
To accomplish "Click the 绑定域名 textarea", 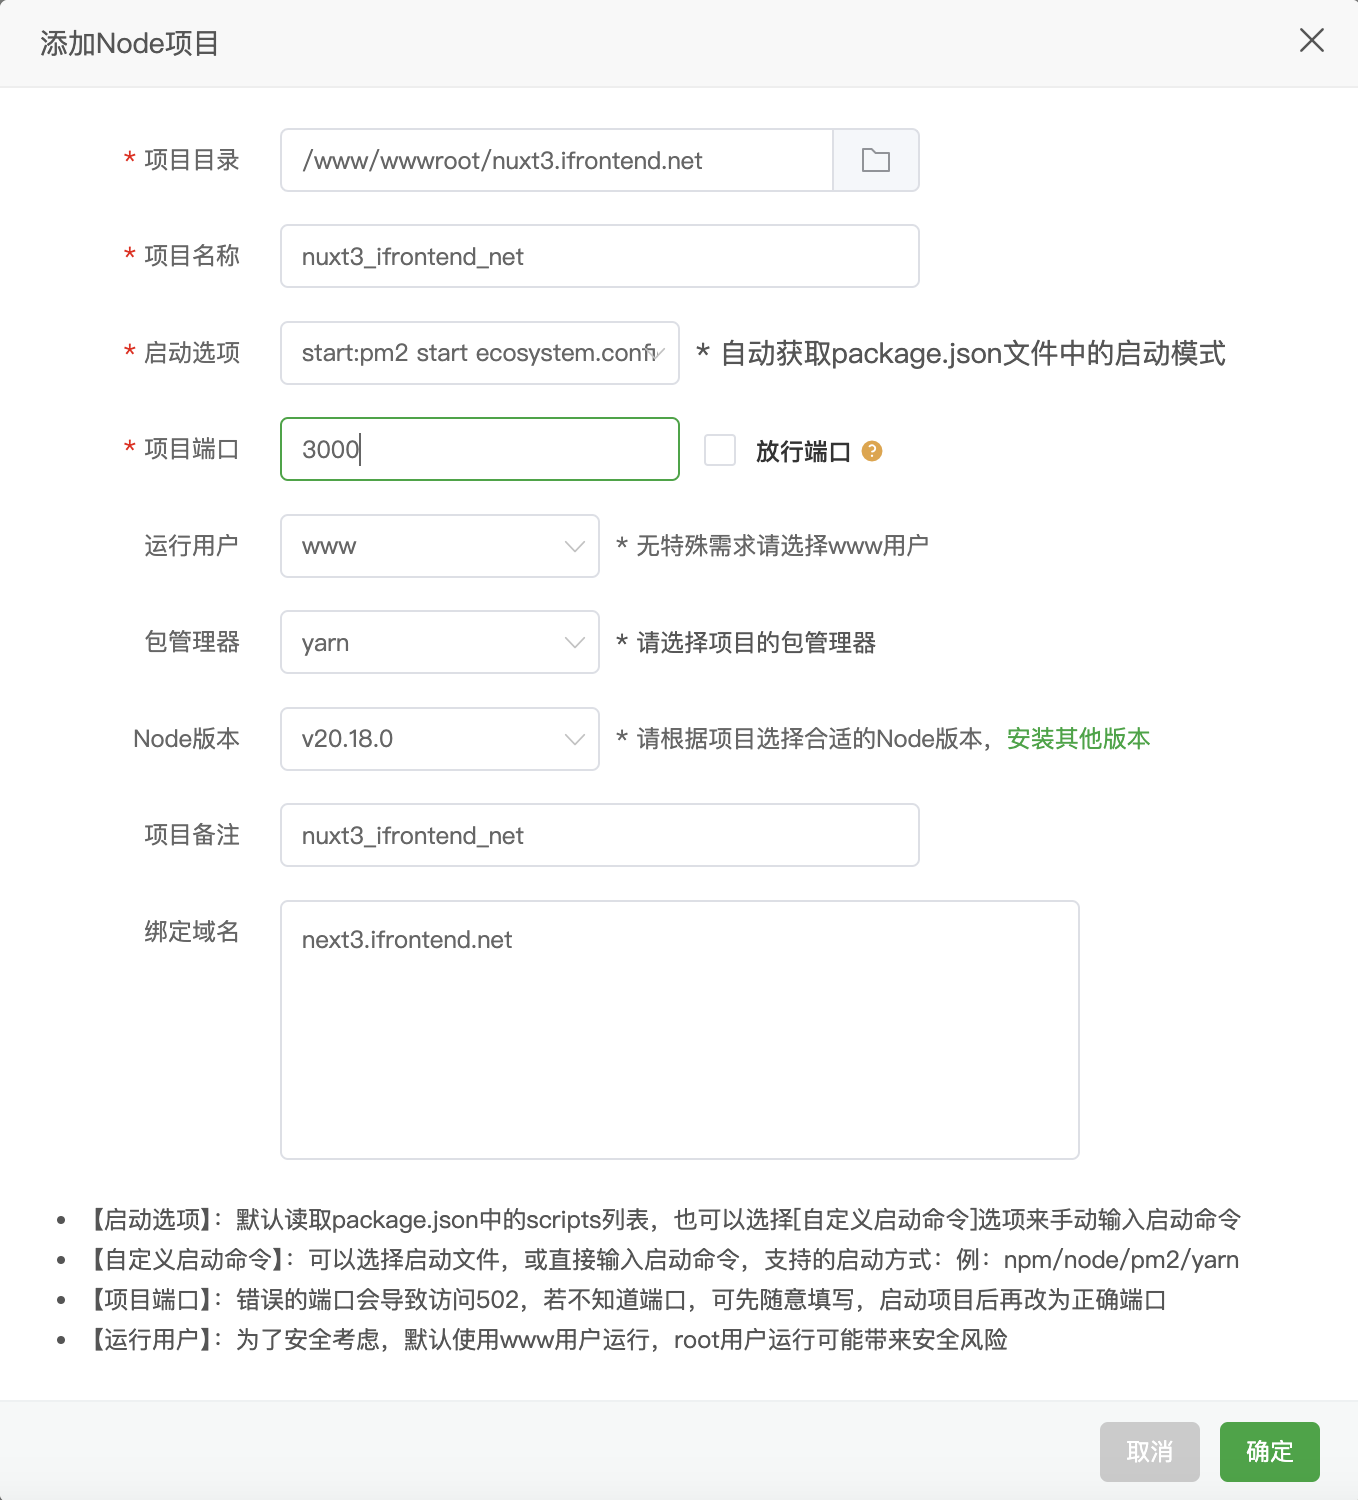I will 679,1030.
